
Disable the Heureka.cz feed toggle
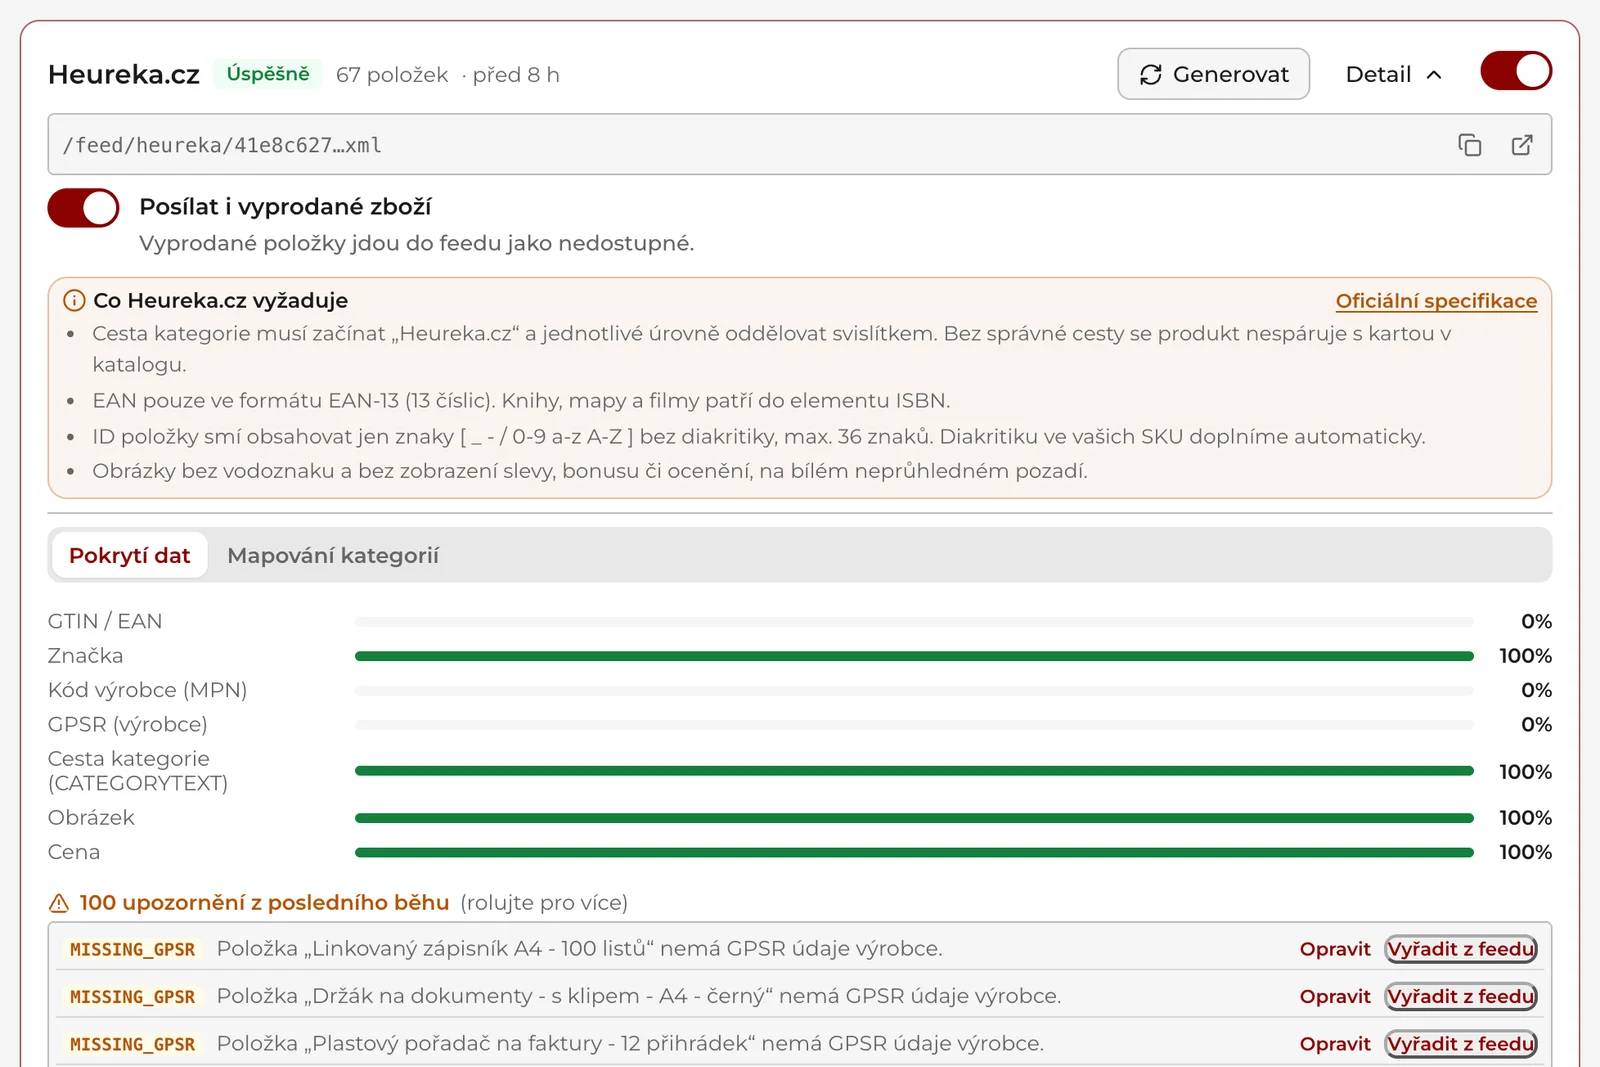pyautogui.click(x=1516, y=71)
